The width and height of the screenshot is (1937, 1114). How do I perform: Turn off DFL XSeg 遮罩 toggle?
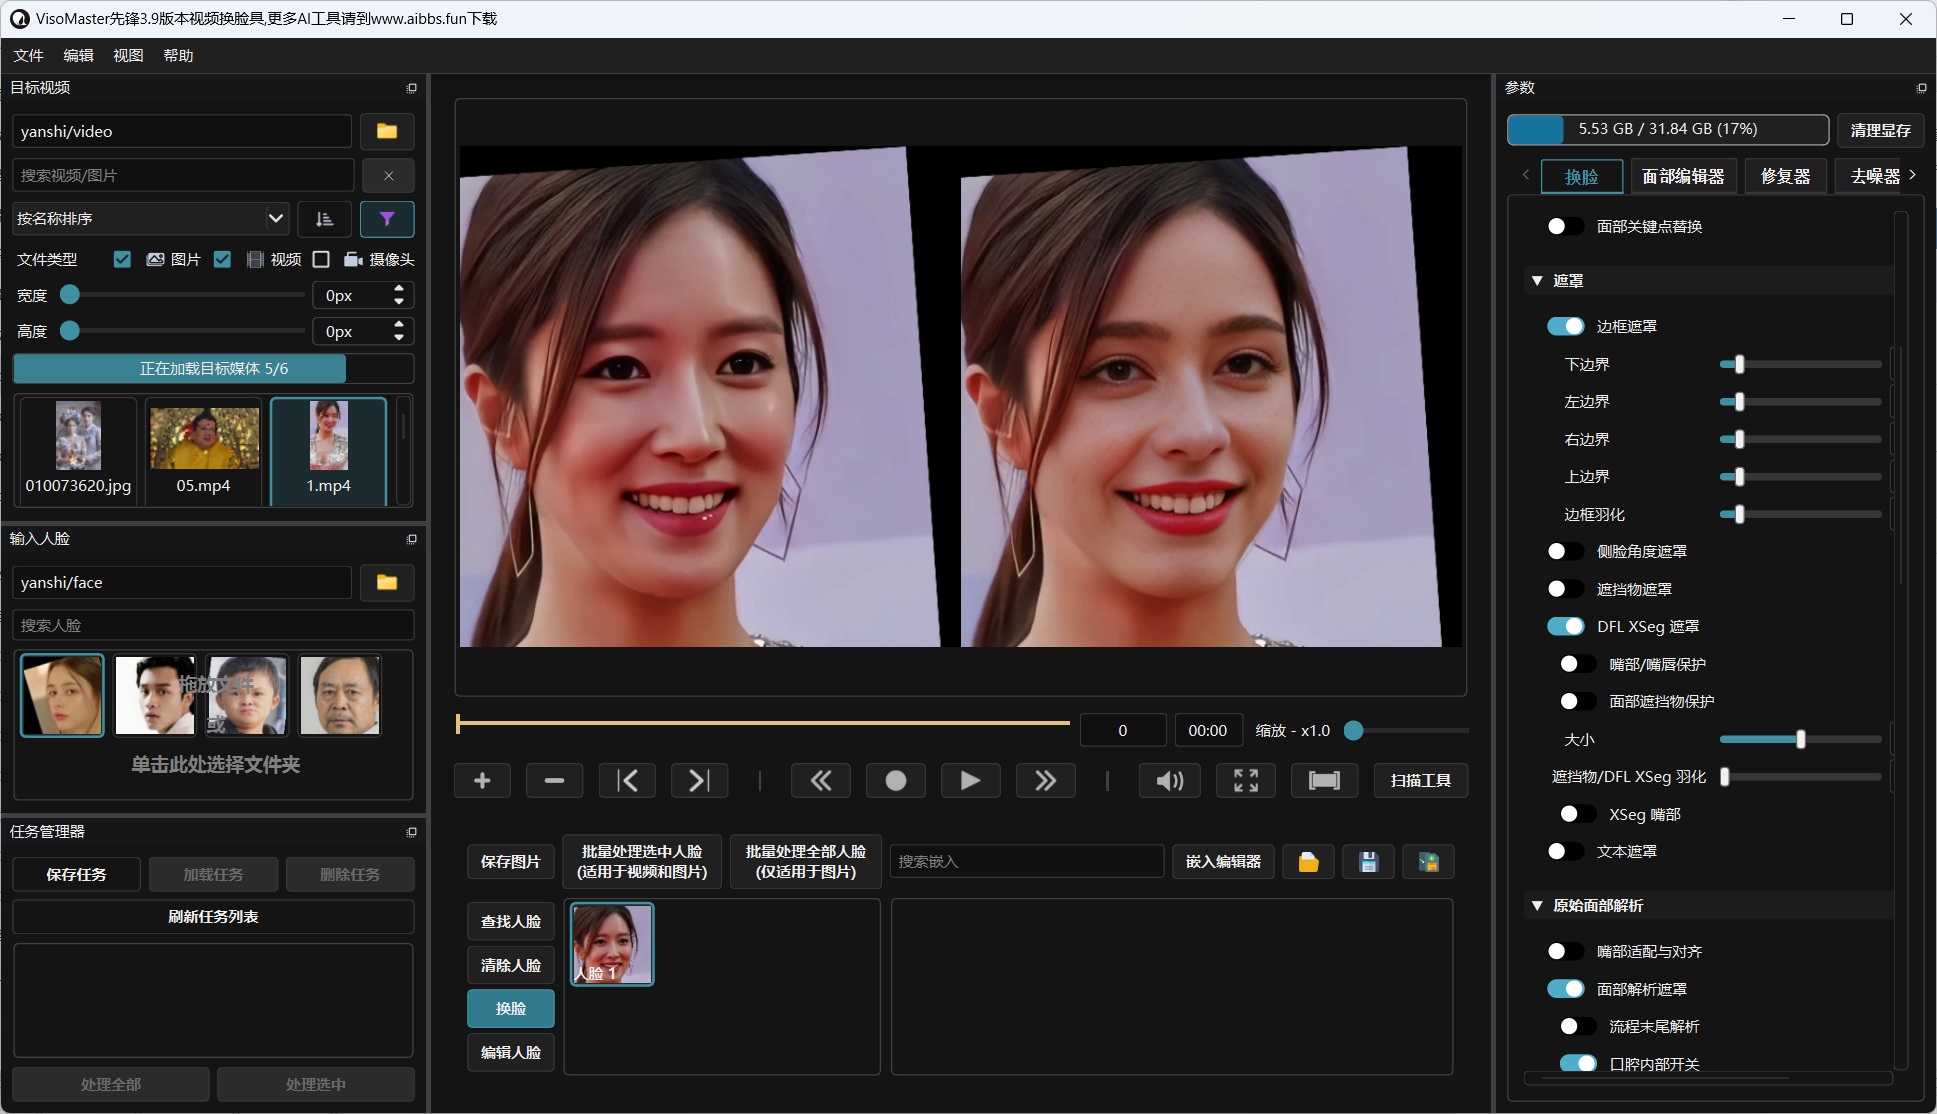tap(1565, 626)
